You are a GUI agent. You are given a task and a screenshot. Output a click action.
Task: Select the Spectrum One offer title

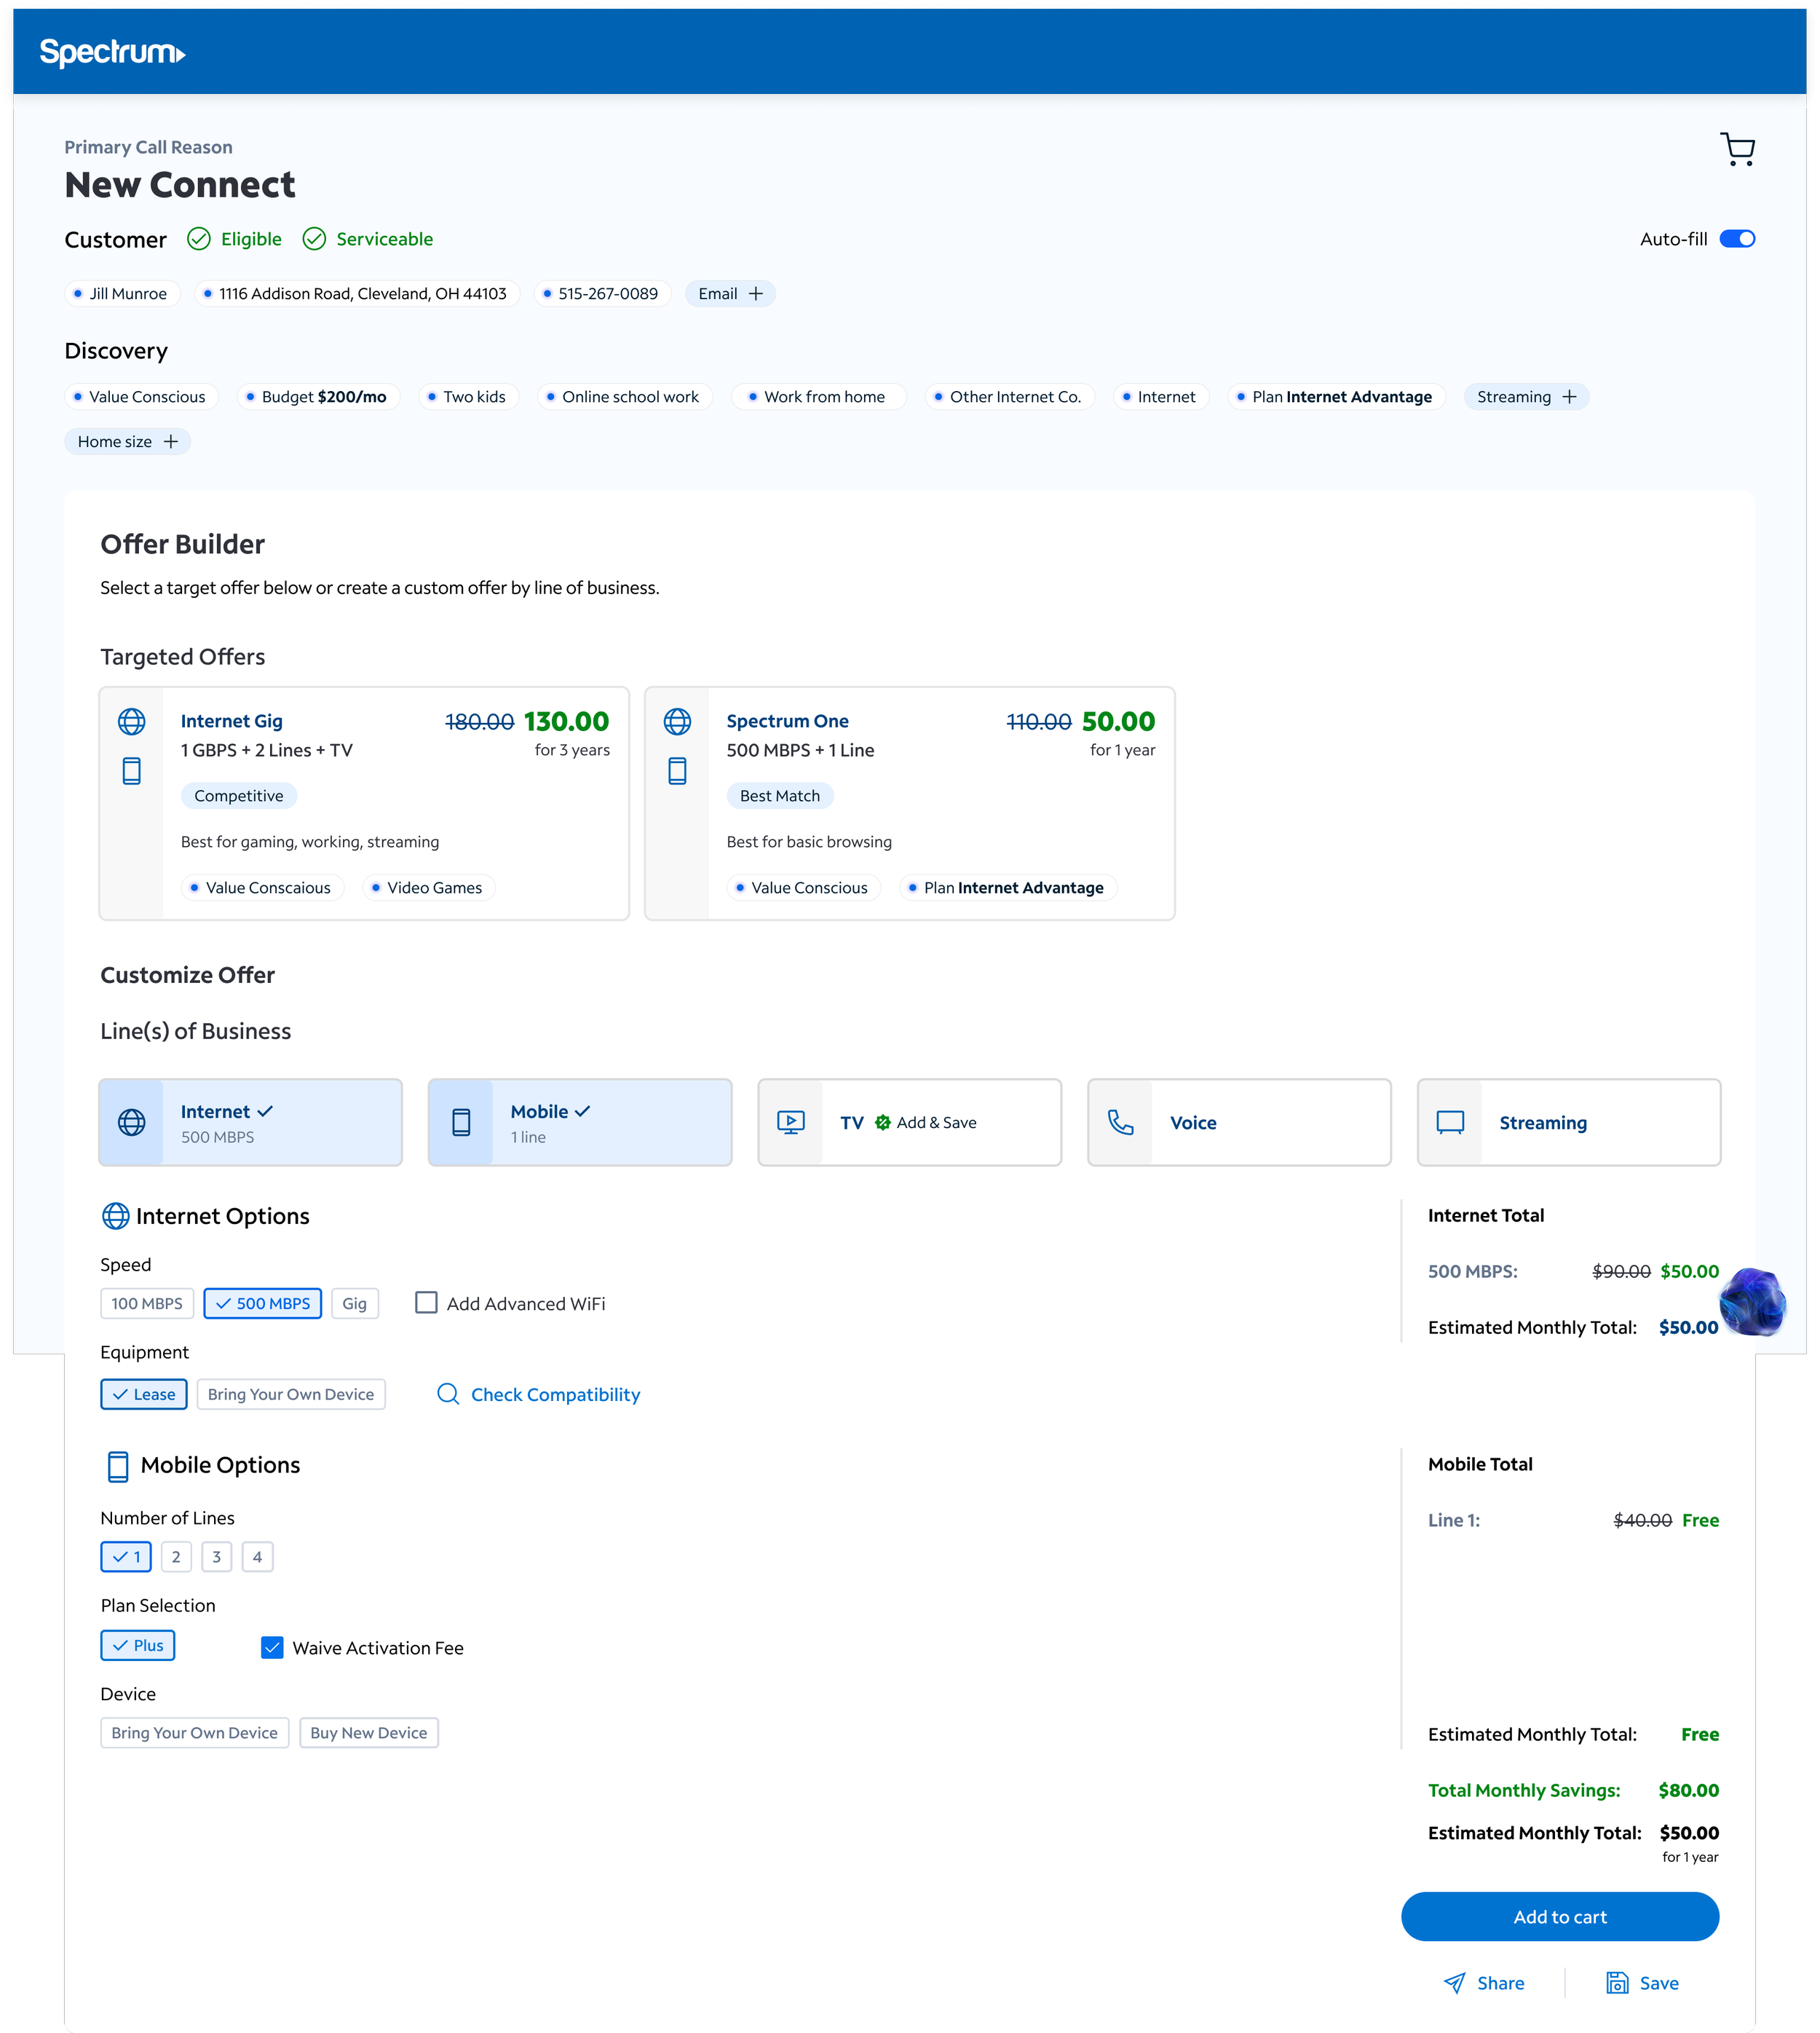(787, 721)
